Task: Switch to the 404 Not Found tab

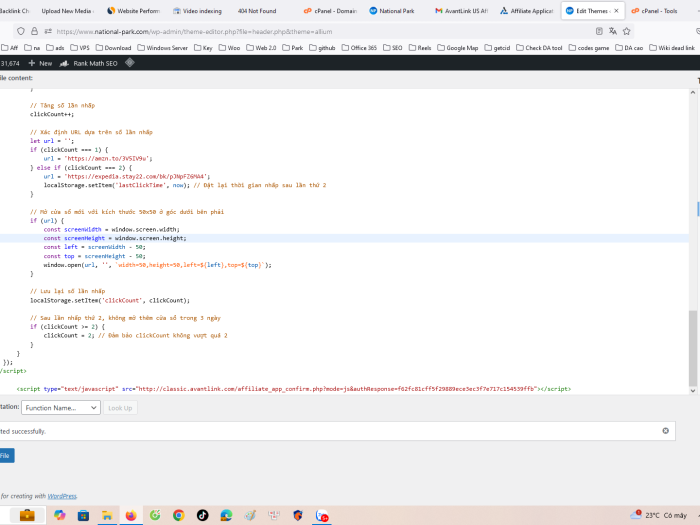Action: [257, 11]
